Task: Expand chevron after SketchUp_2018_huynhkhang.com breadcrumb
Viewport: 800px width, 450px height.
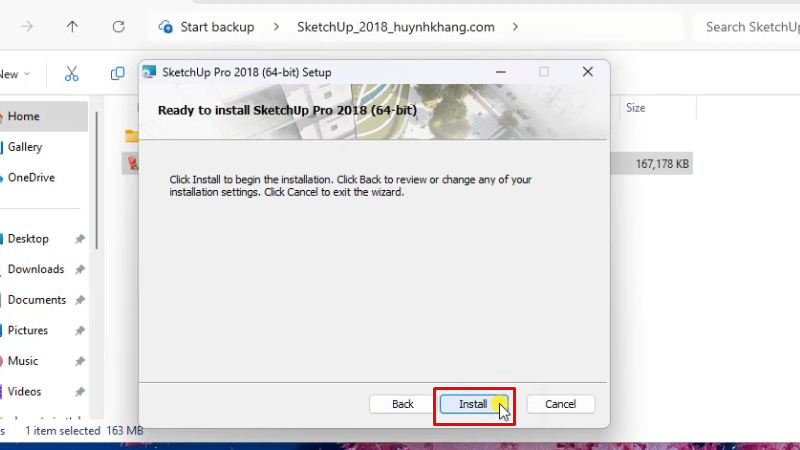Action: pyautogui.click(x=516, y=27)
